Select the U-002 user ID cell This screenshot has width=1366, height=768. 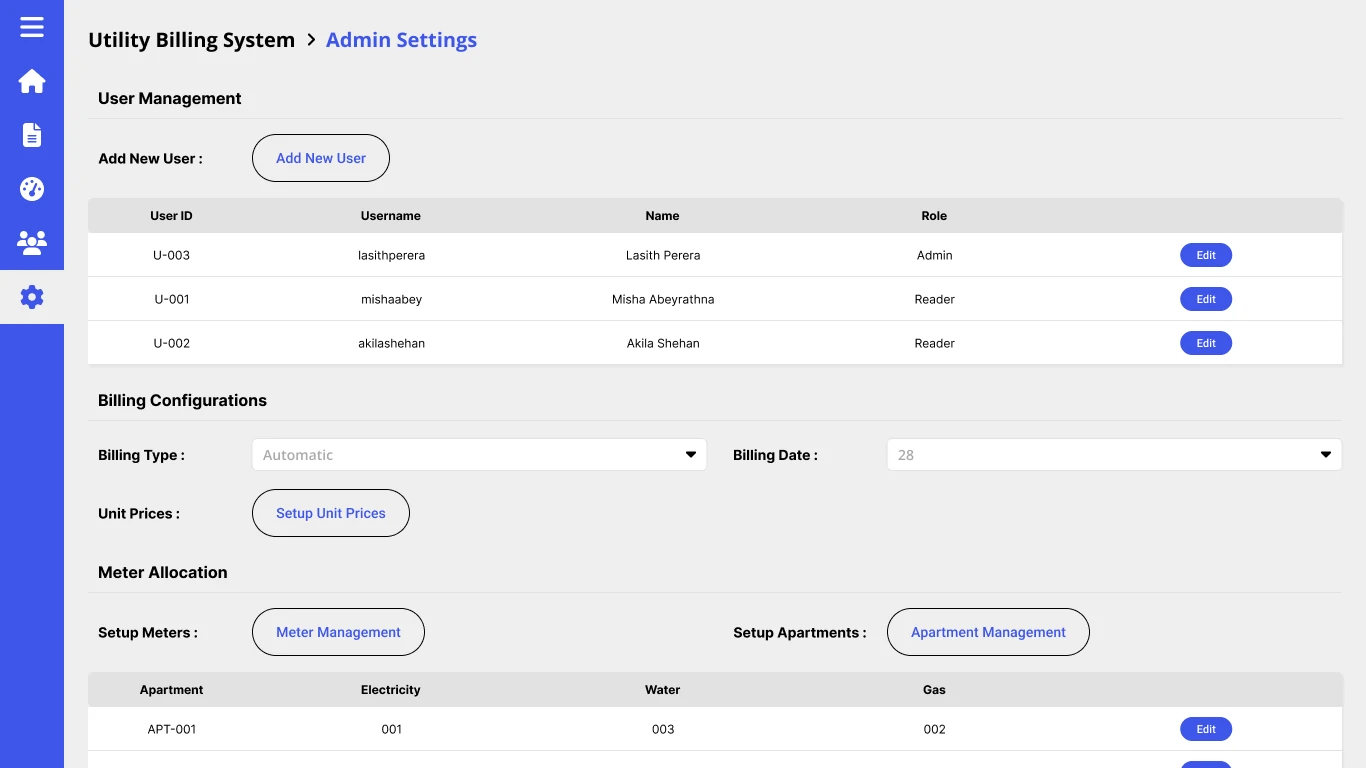tap(171, 343)
